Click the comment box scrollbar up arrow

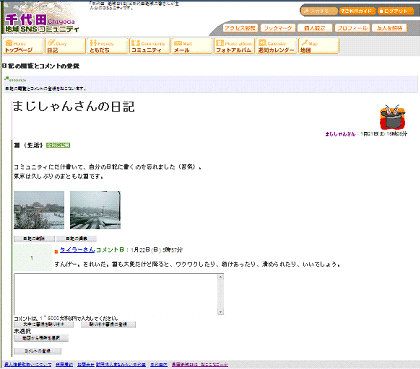(221, 277)
